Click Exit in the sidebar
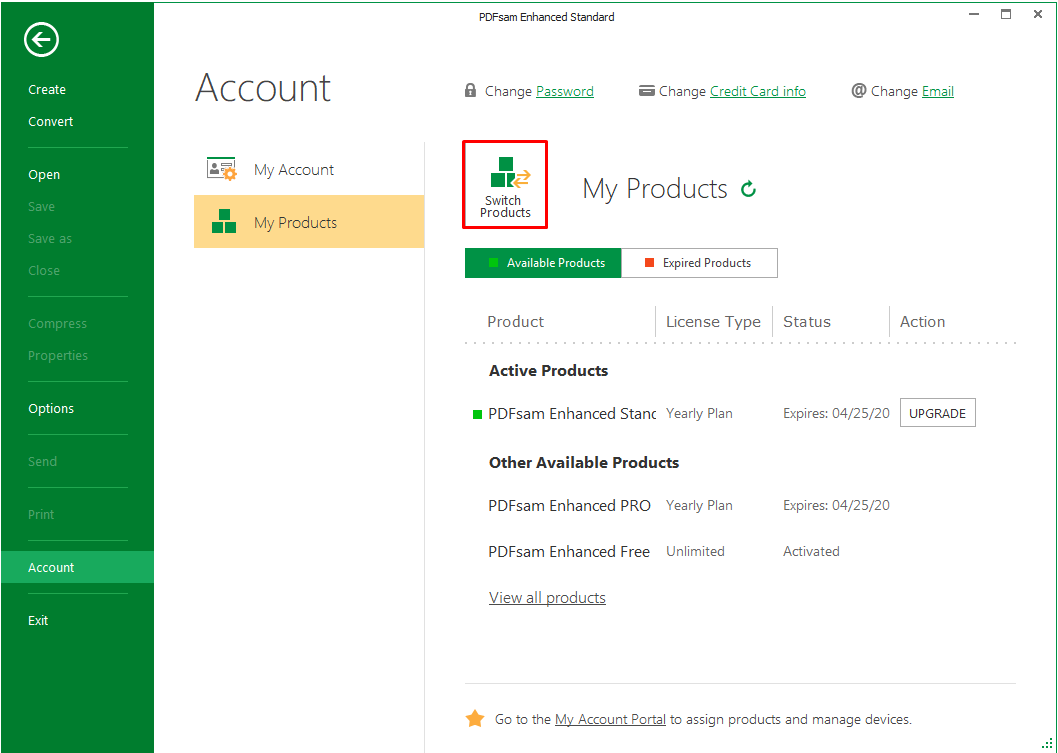Image resolution: width=1058 pixels, height=753 pixels. click(x=38, y=620)
